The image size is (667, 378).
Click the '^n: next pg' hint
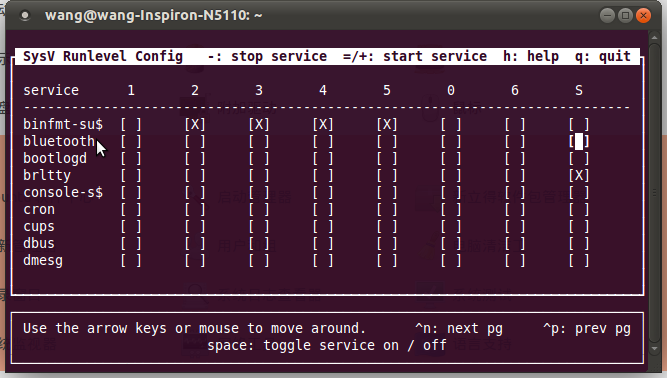pos(459,329)
